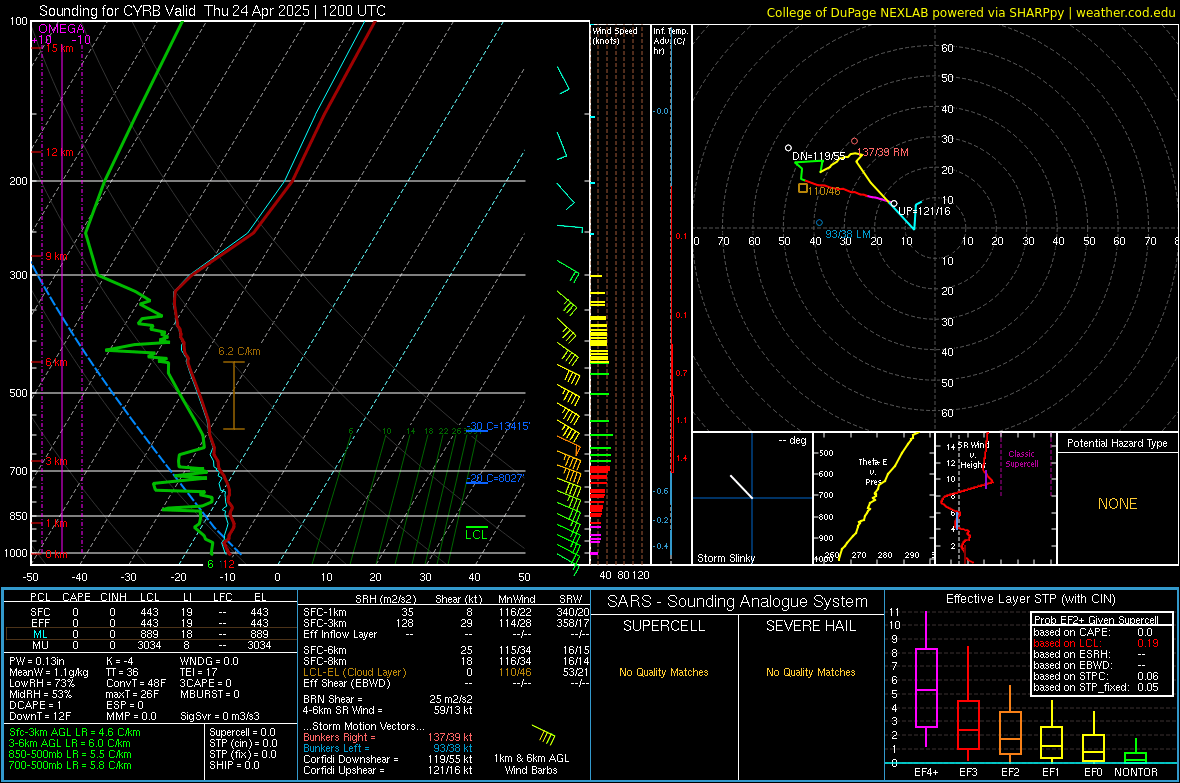This screenshot has height=783, width=1180.
Task: Click the CINH column header
Action: click(113, 597)
